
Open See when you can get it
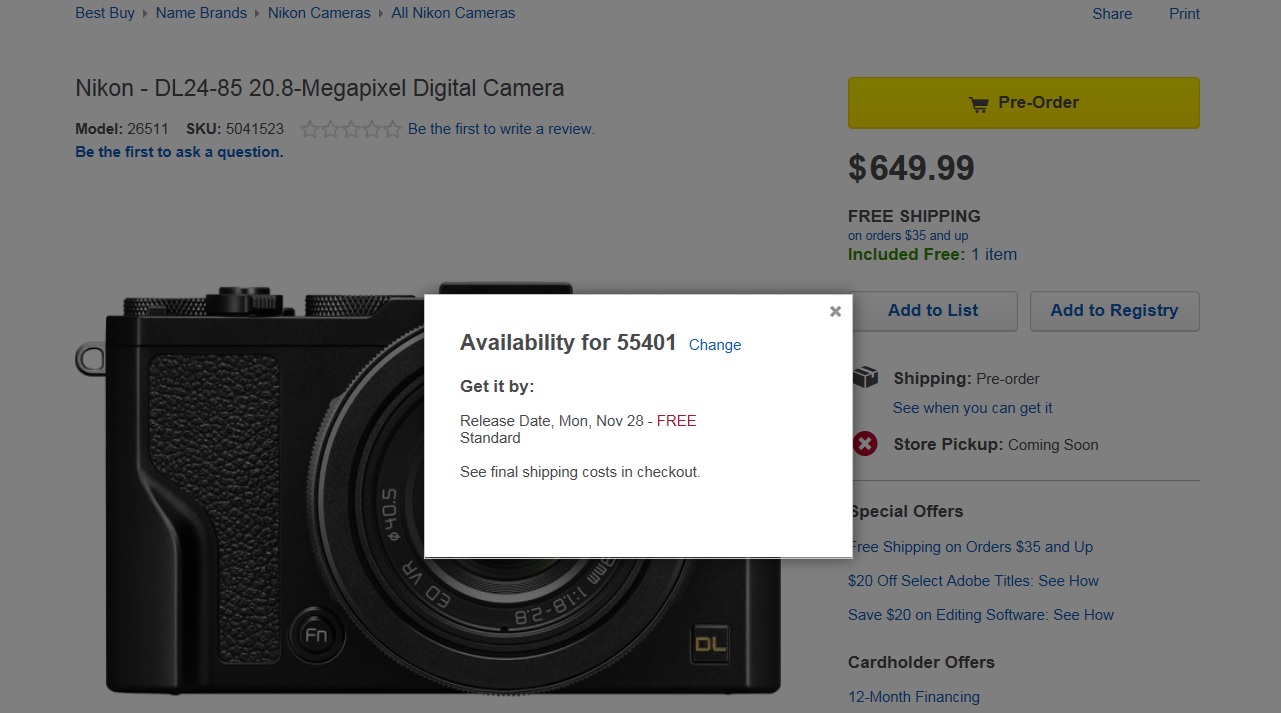972,408
